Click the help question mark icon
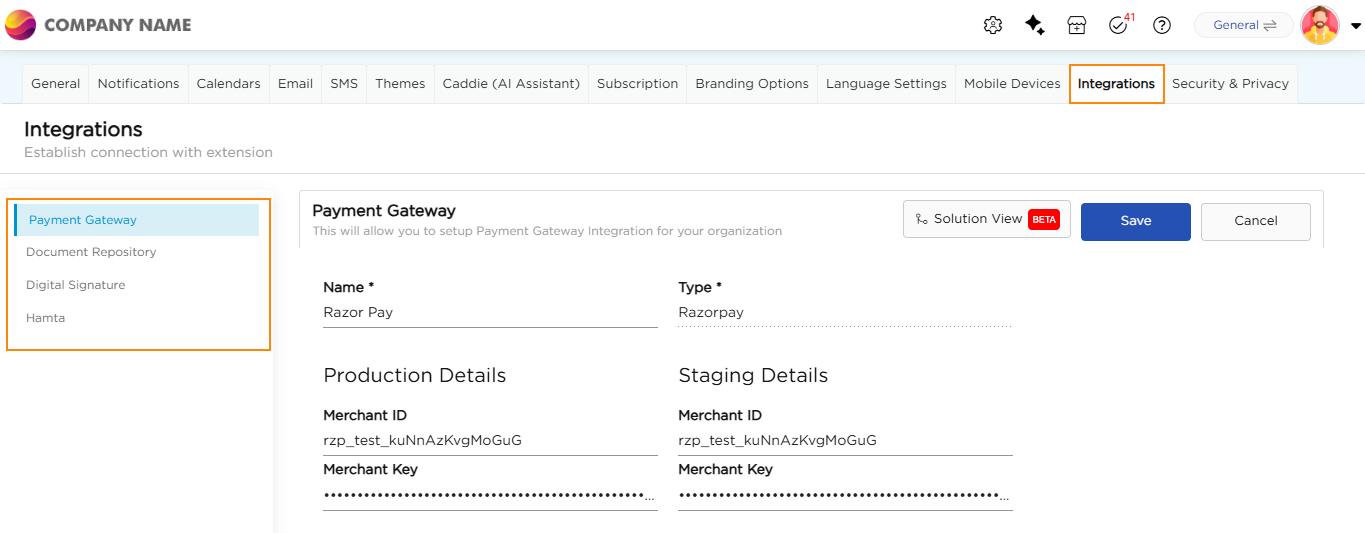The image size is (1365, 533). click(1161, 26)
